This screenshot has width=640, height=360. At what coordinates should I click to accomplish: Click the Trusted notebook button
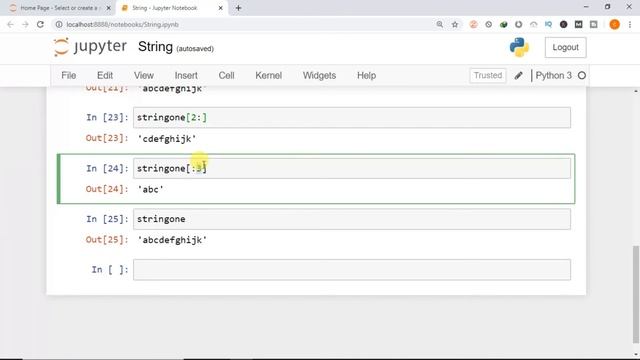coord(488,76)
